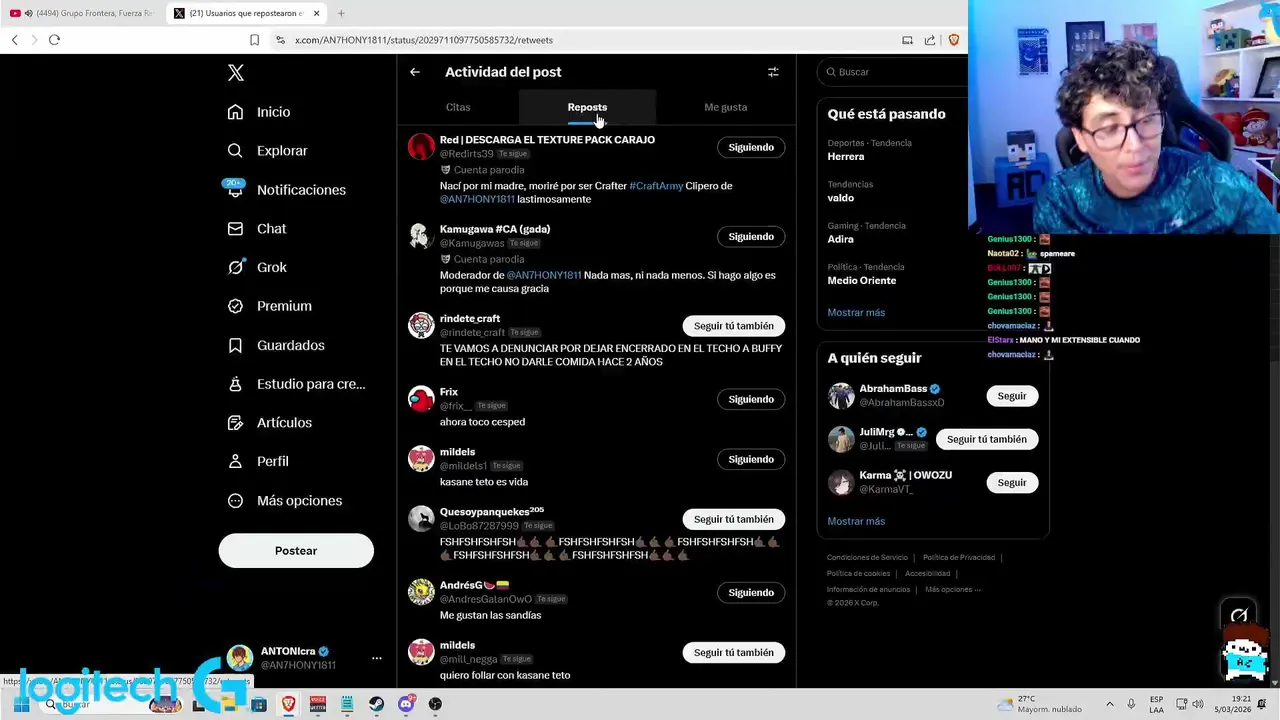This screenshot has width=1280, height=720.
Task: Open Notificaciones bell icon
Action: point(235,189)
